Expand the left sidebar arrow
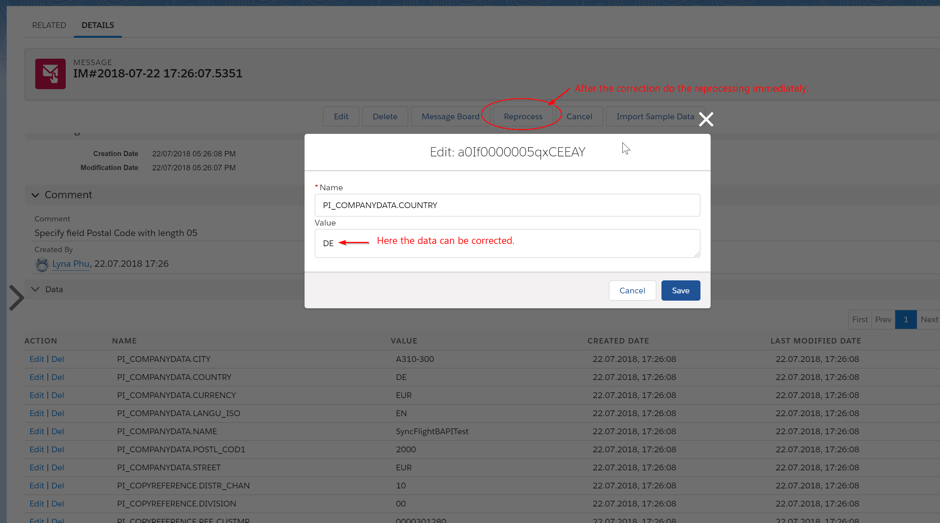This screenshot has height=523, width=940. [16, 297]
